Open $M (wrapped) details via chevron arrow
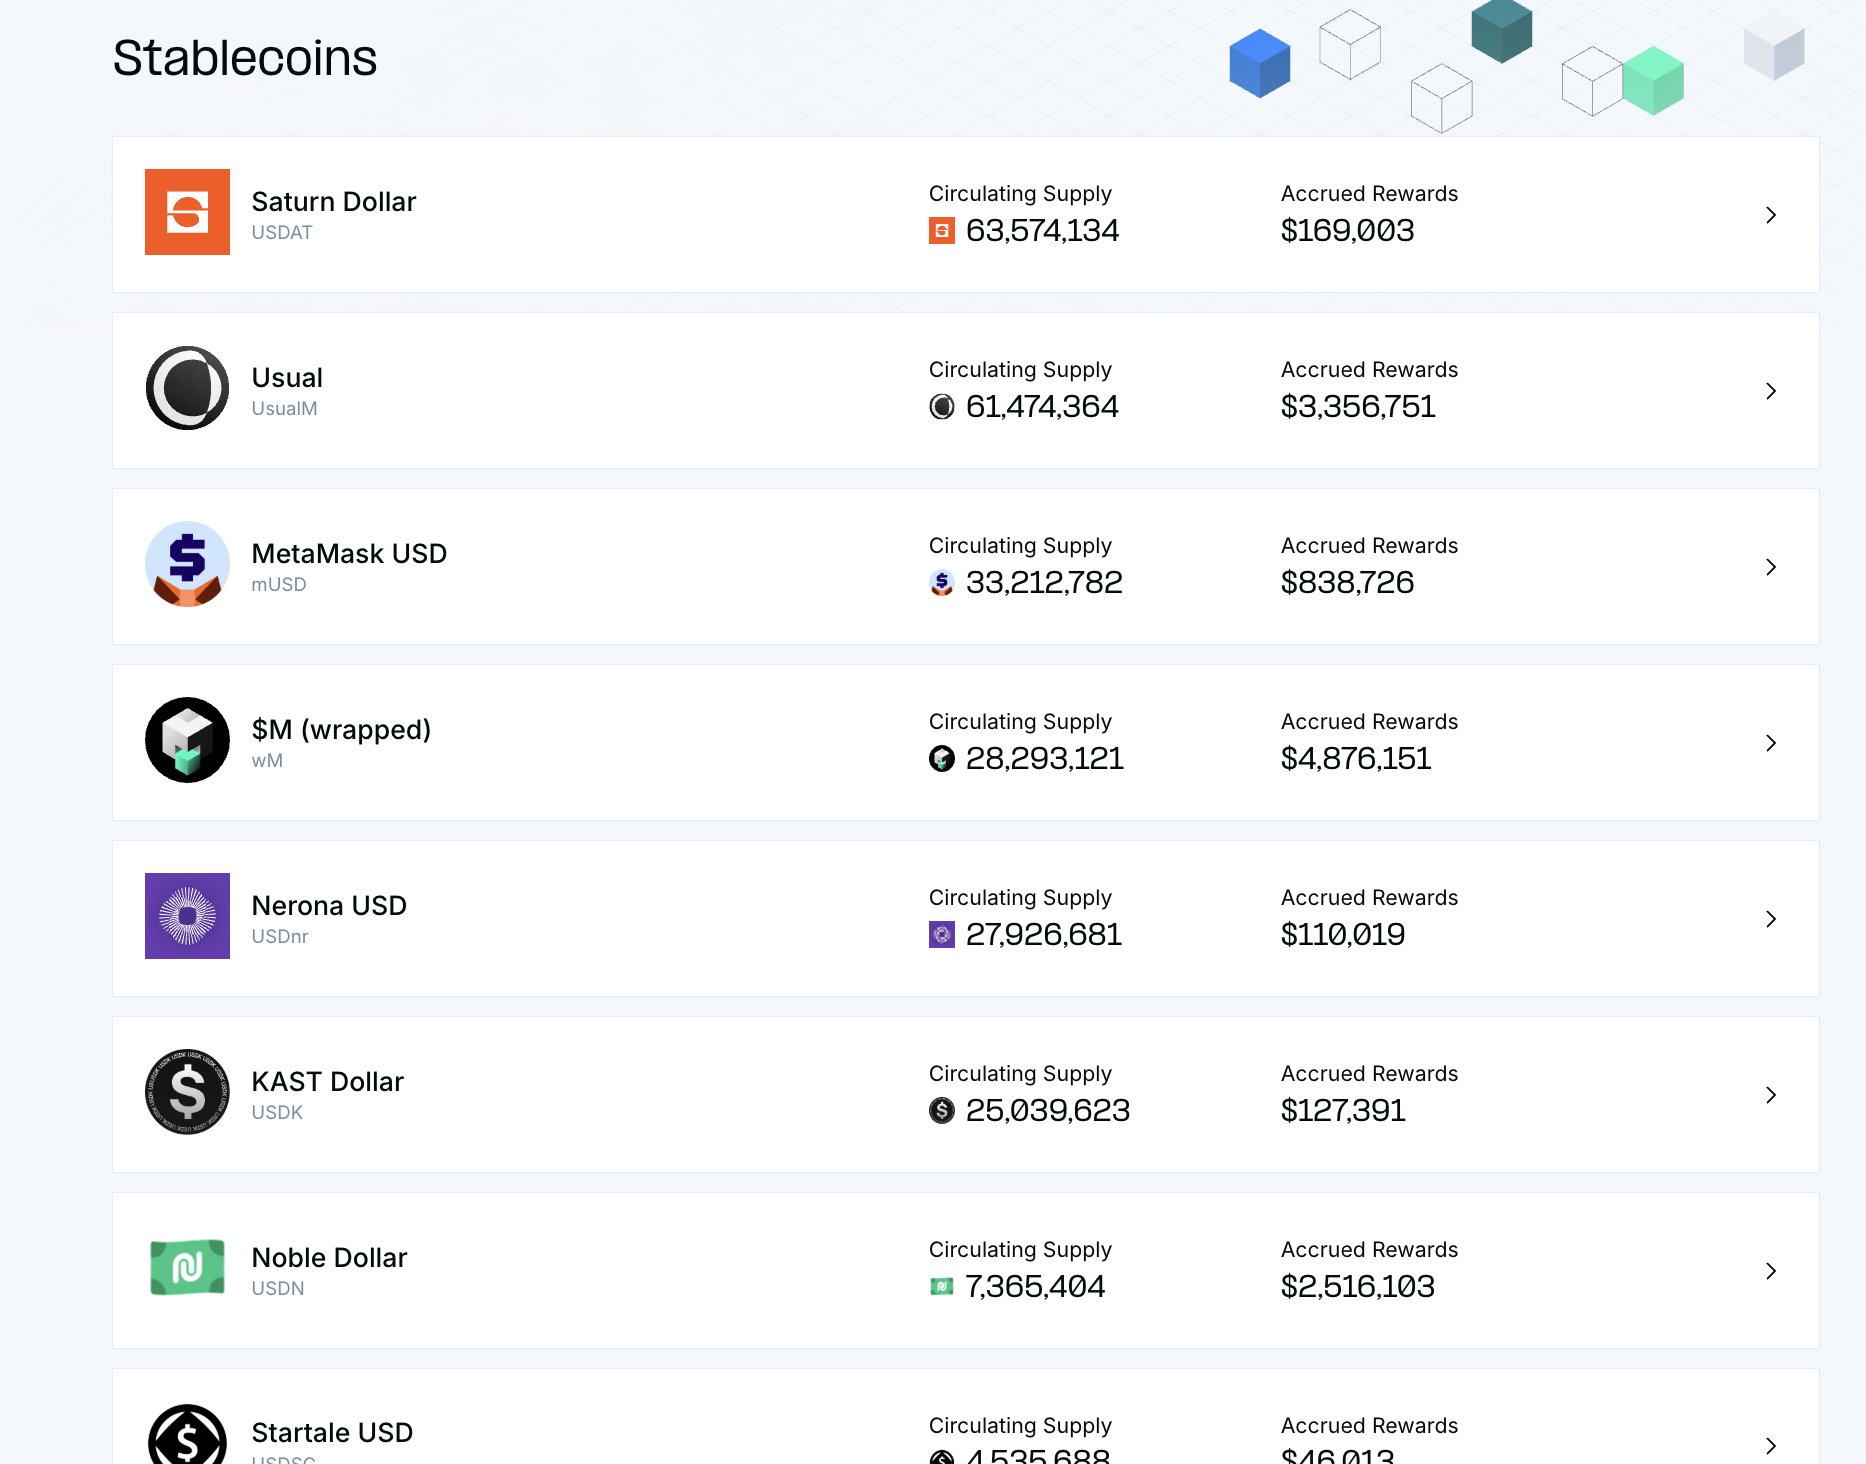This screenshot has width=1866, height=1464. (x=1771, y=743)
